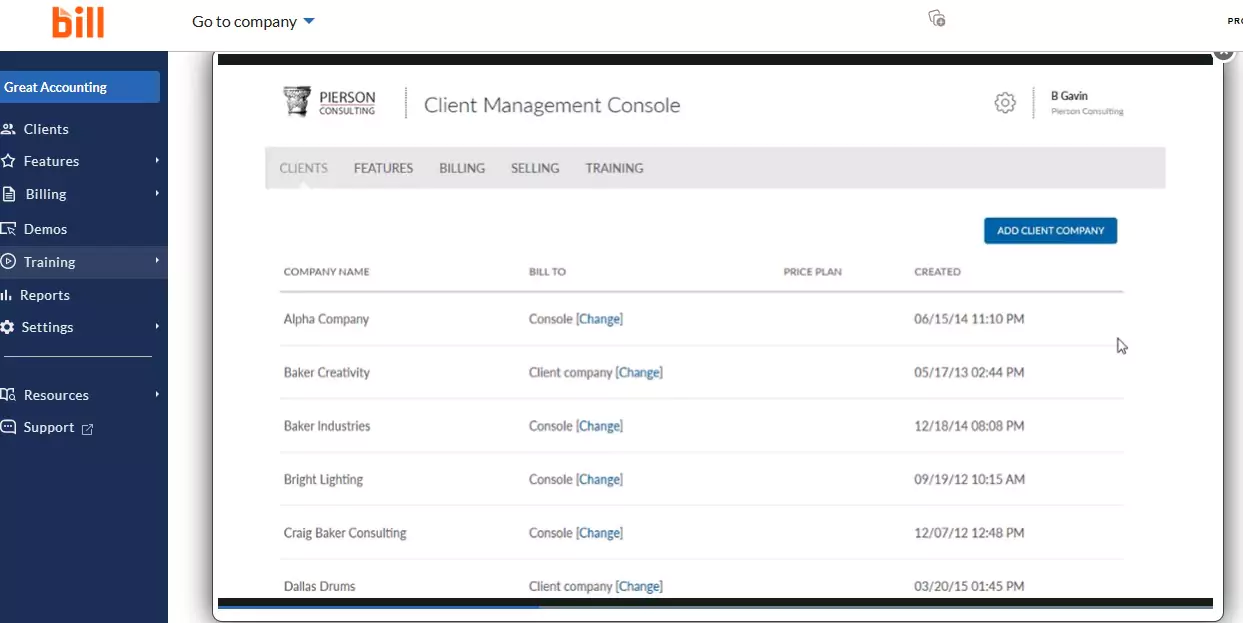This screenshot has width=1243, height=623.
Task: Click the bill logo
Action: (78, 22)
